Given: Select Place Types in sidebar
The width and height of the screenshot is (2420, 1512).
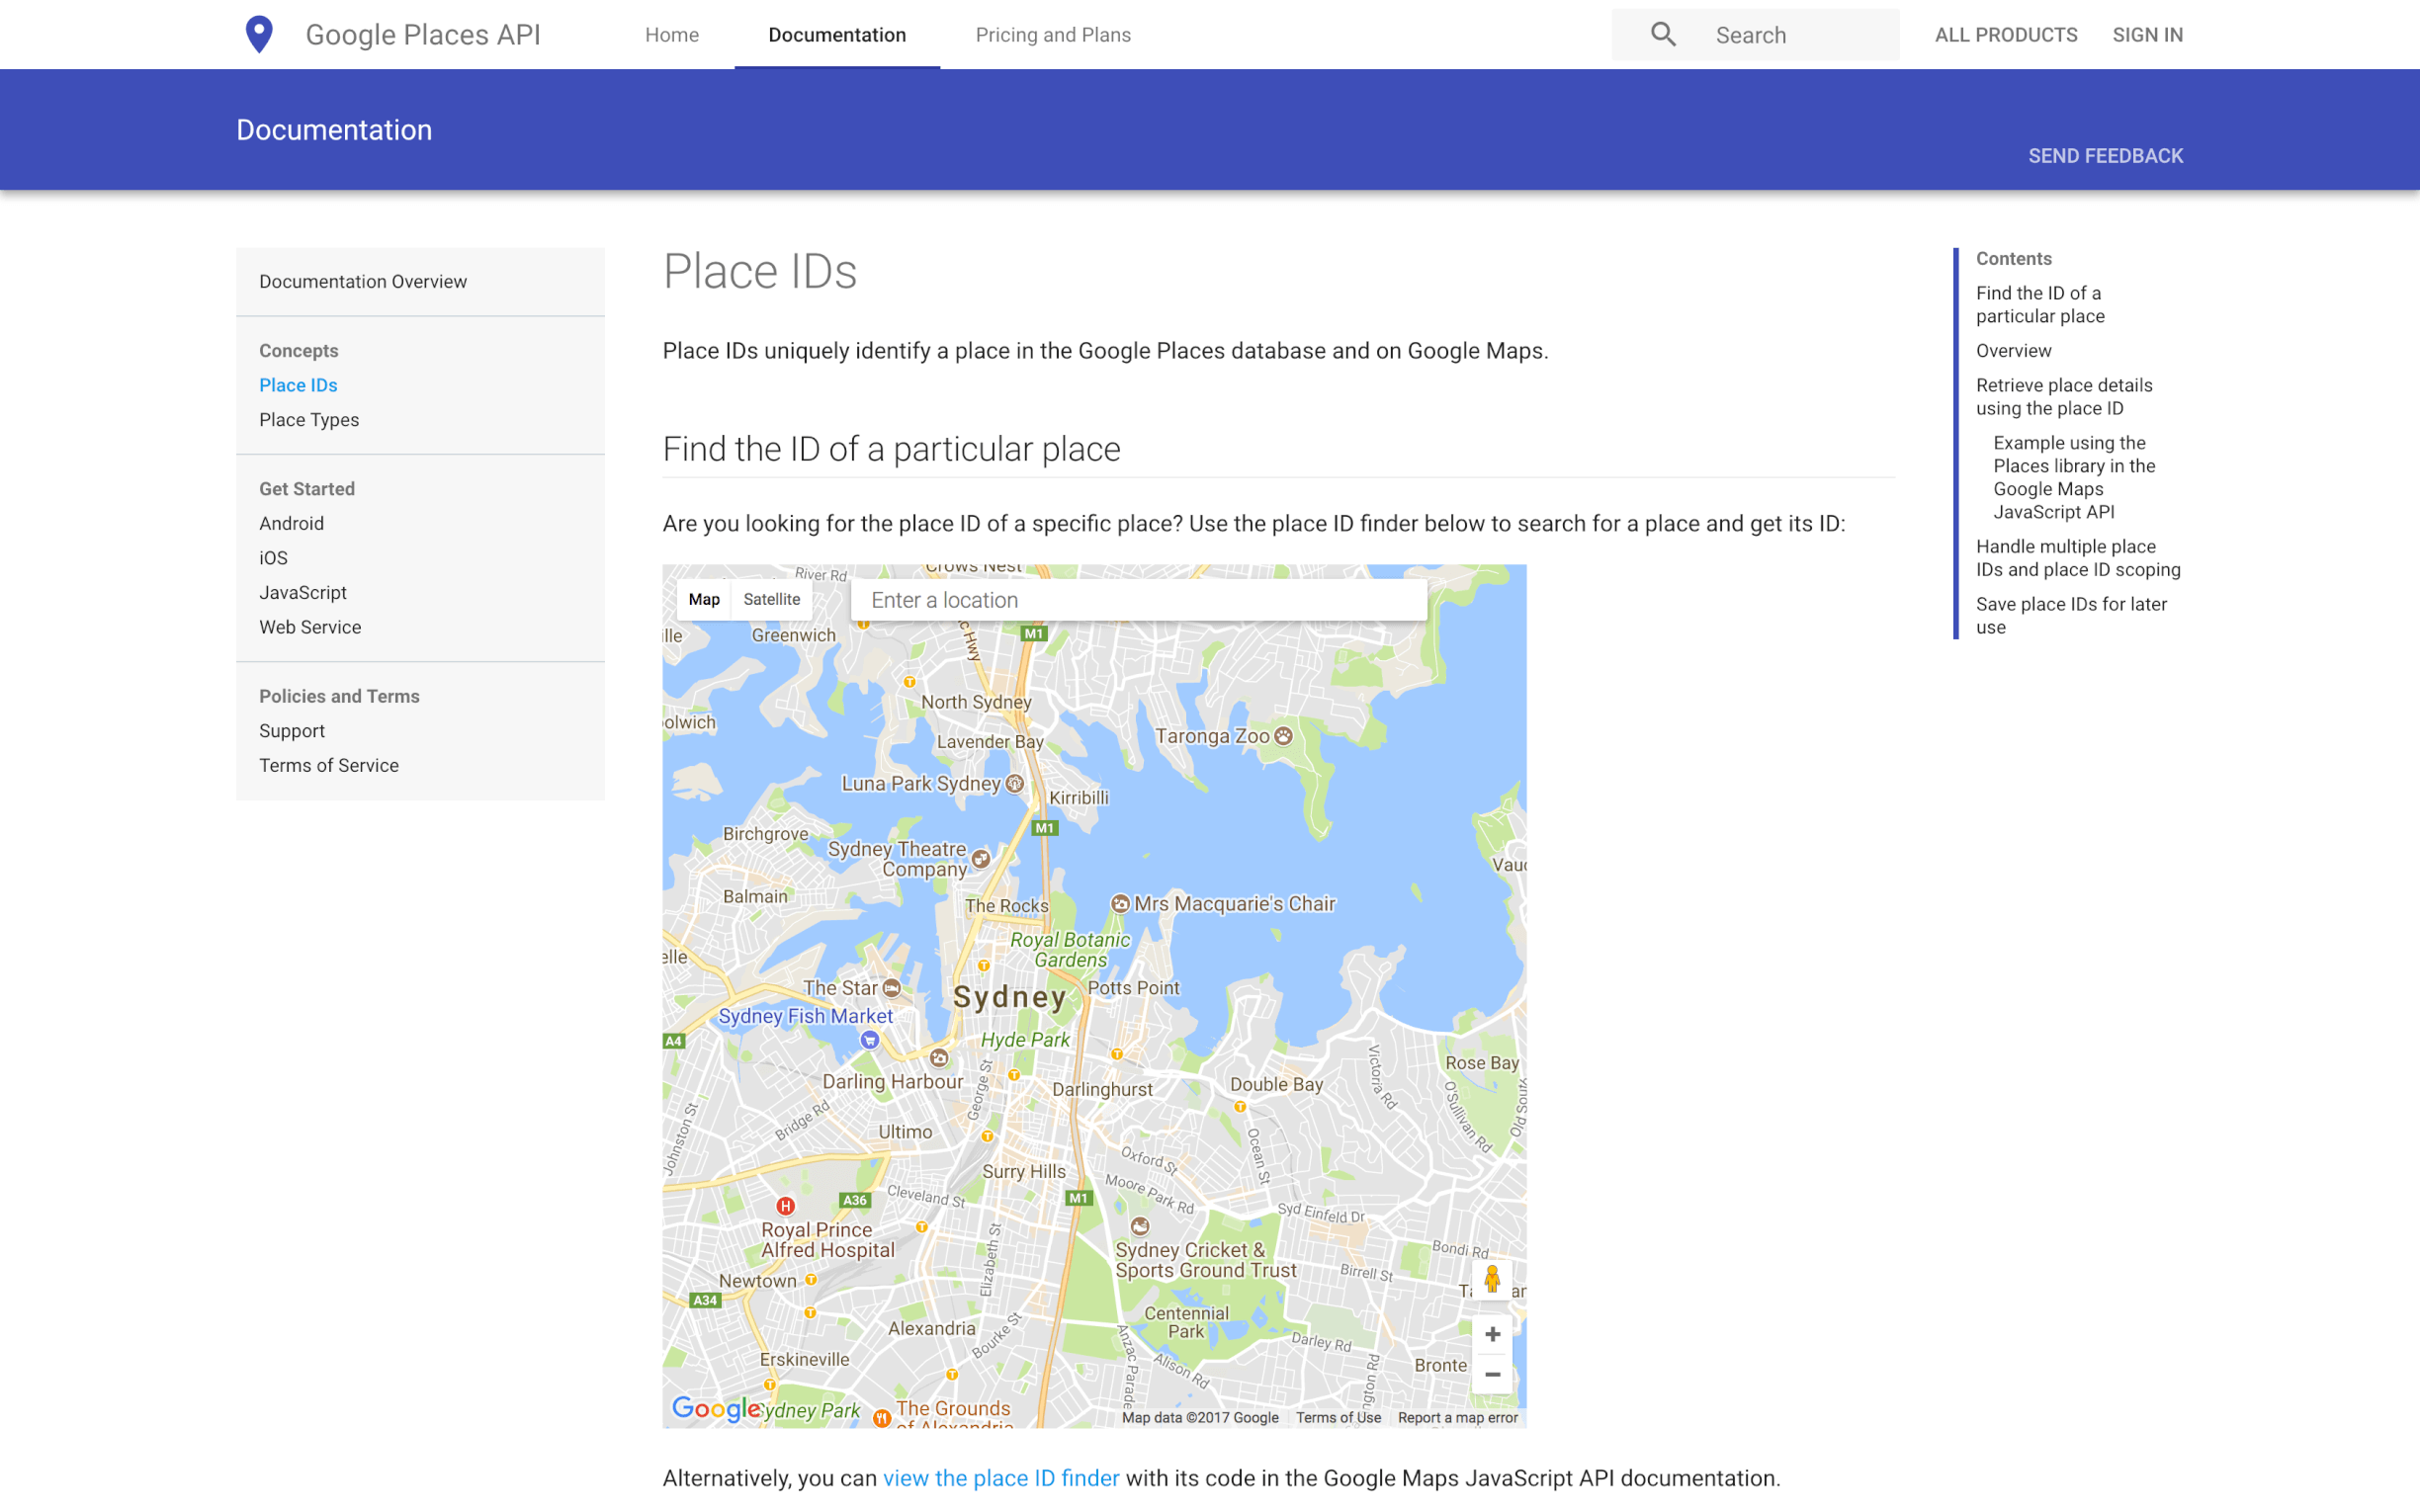Looking at the screenshot, I should click(x=309, y=420).
